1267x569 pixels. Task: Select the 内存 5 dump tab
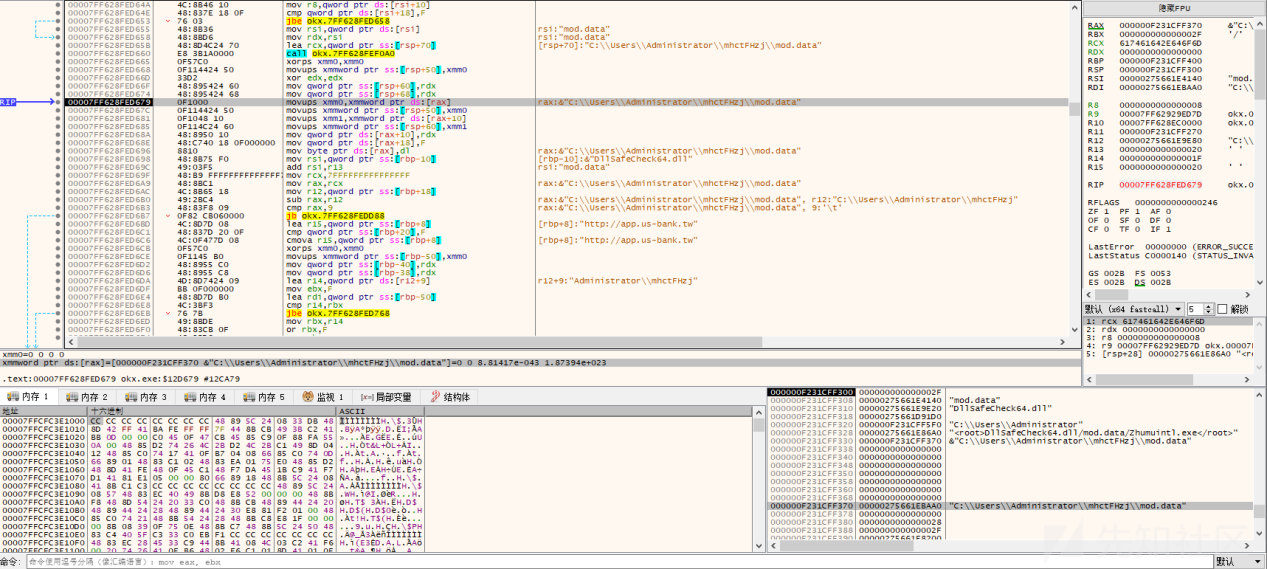click(x=265, y=397)
